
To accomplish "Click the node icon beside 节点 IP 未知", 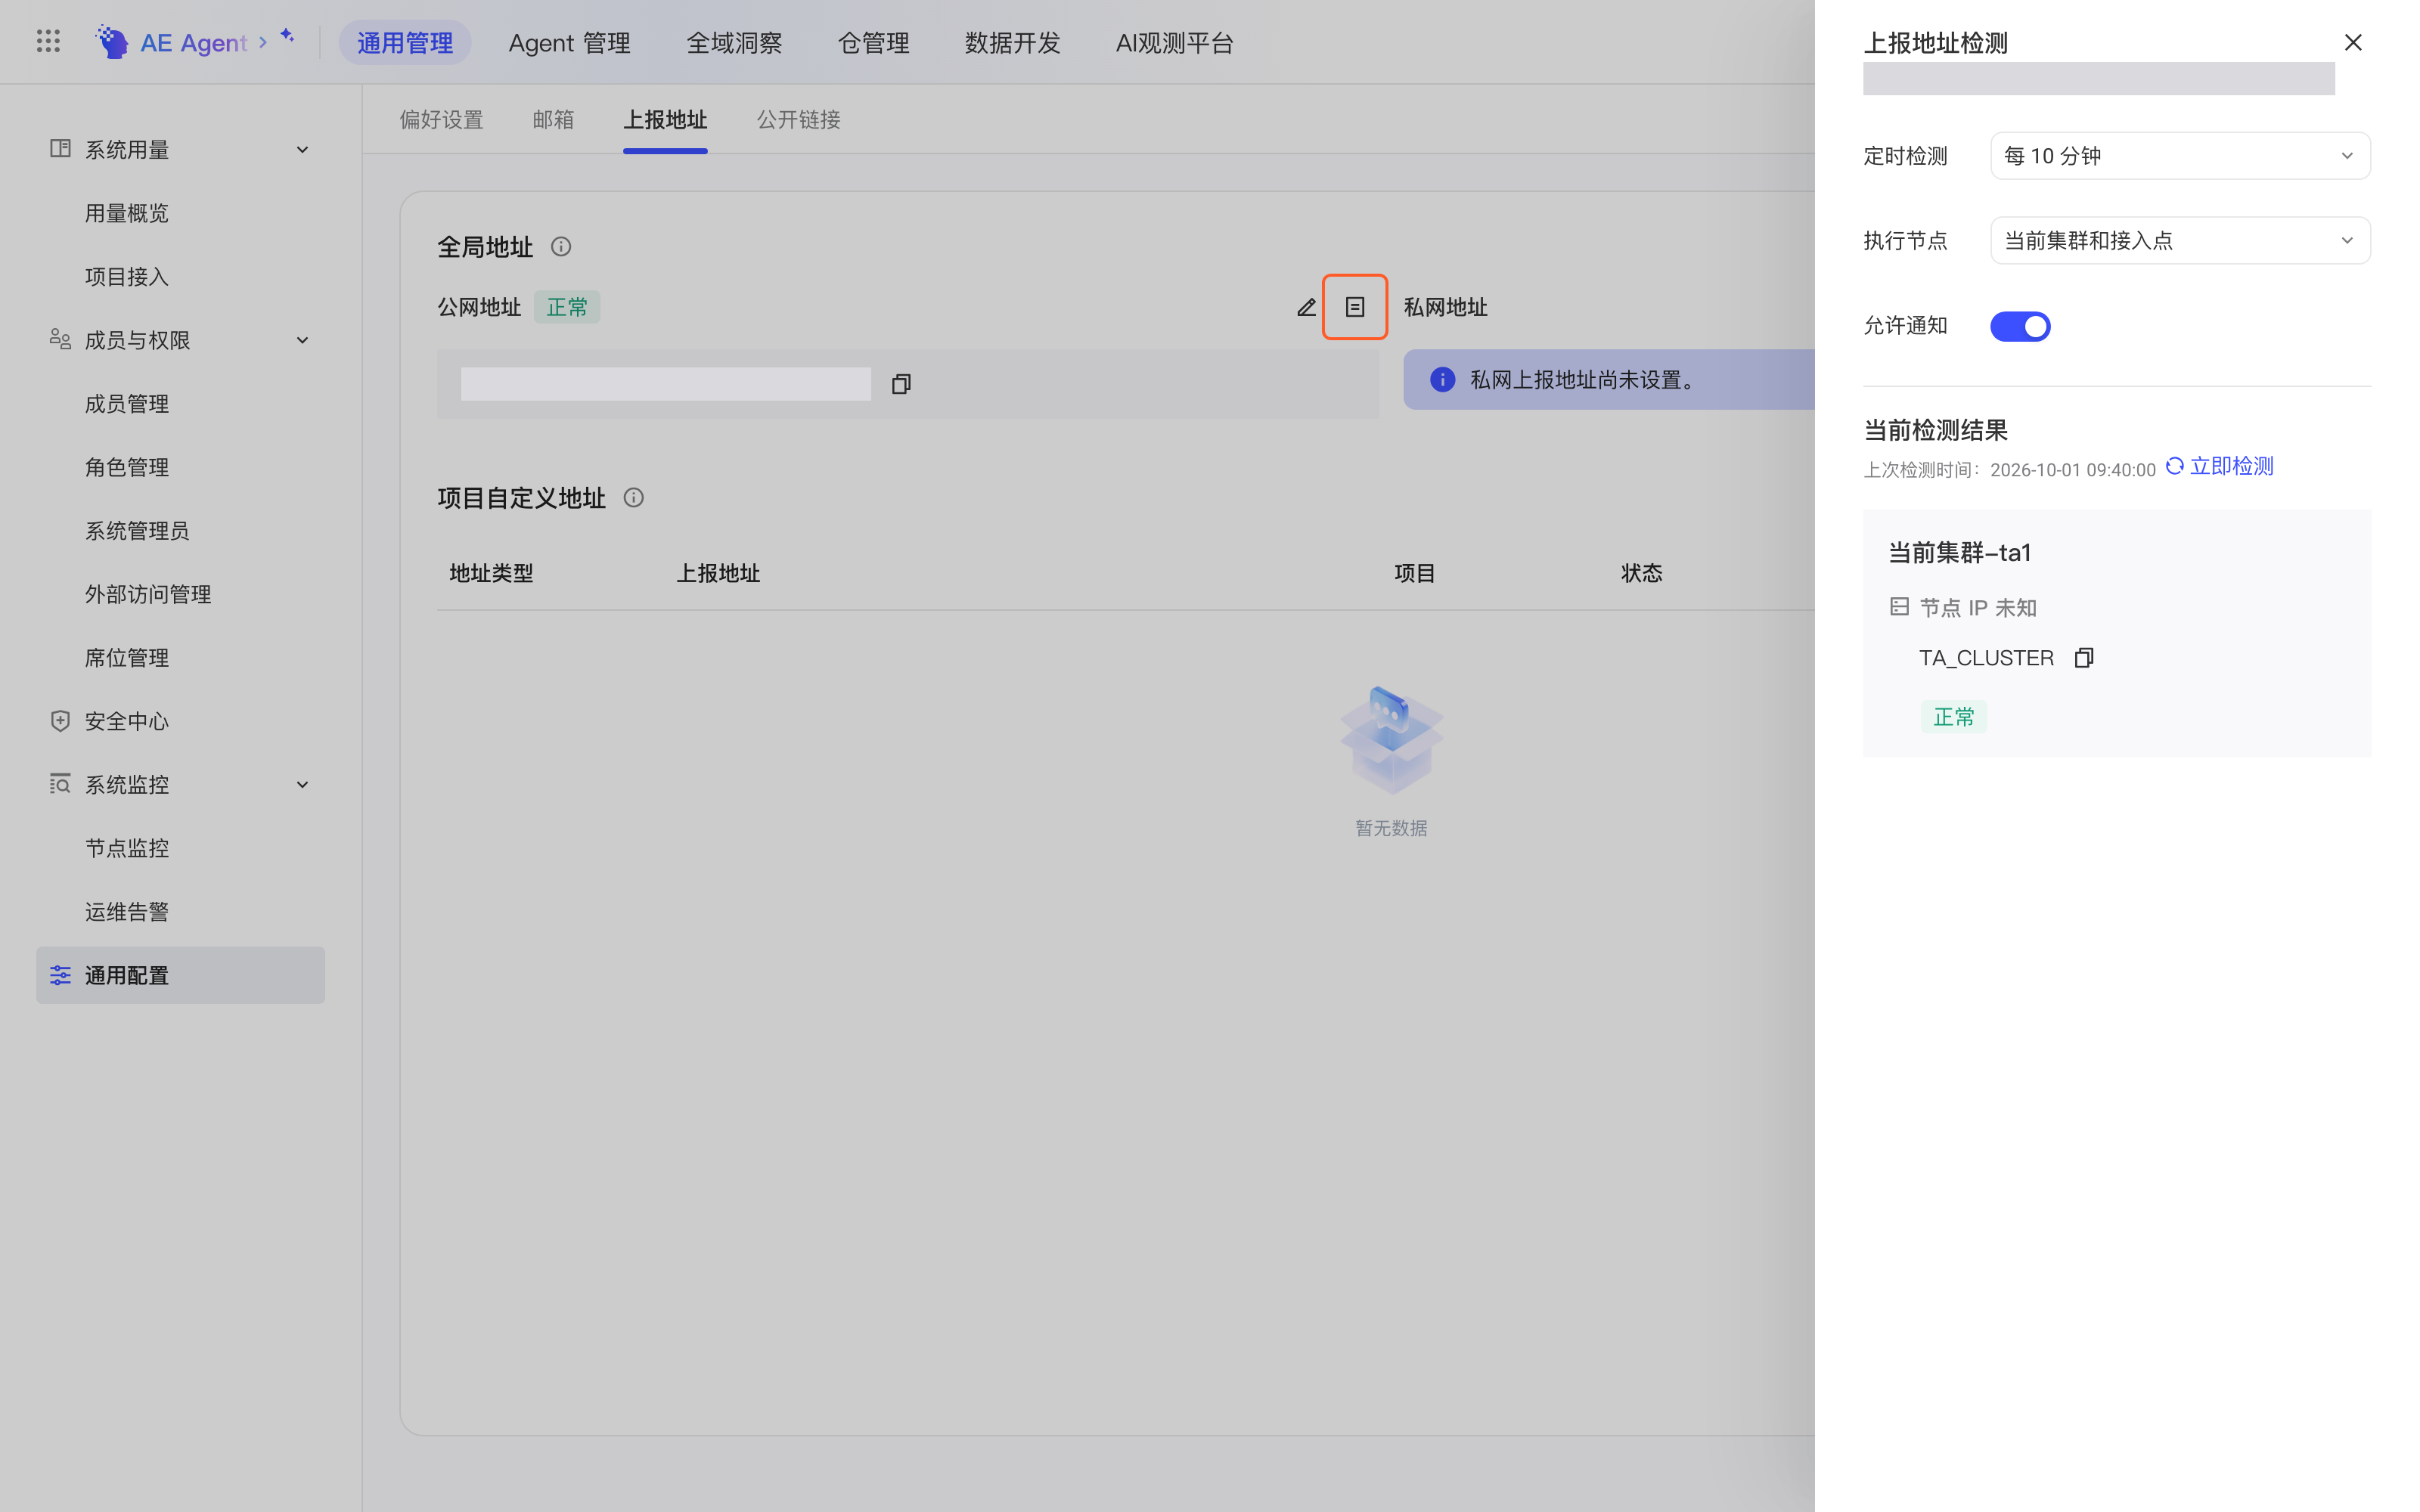I will [x=1900, y=607].
